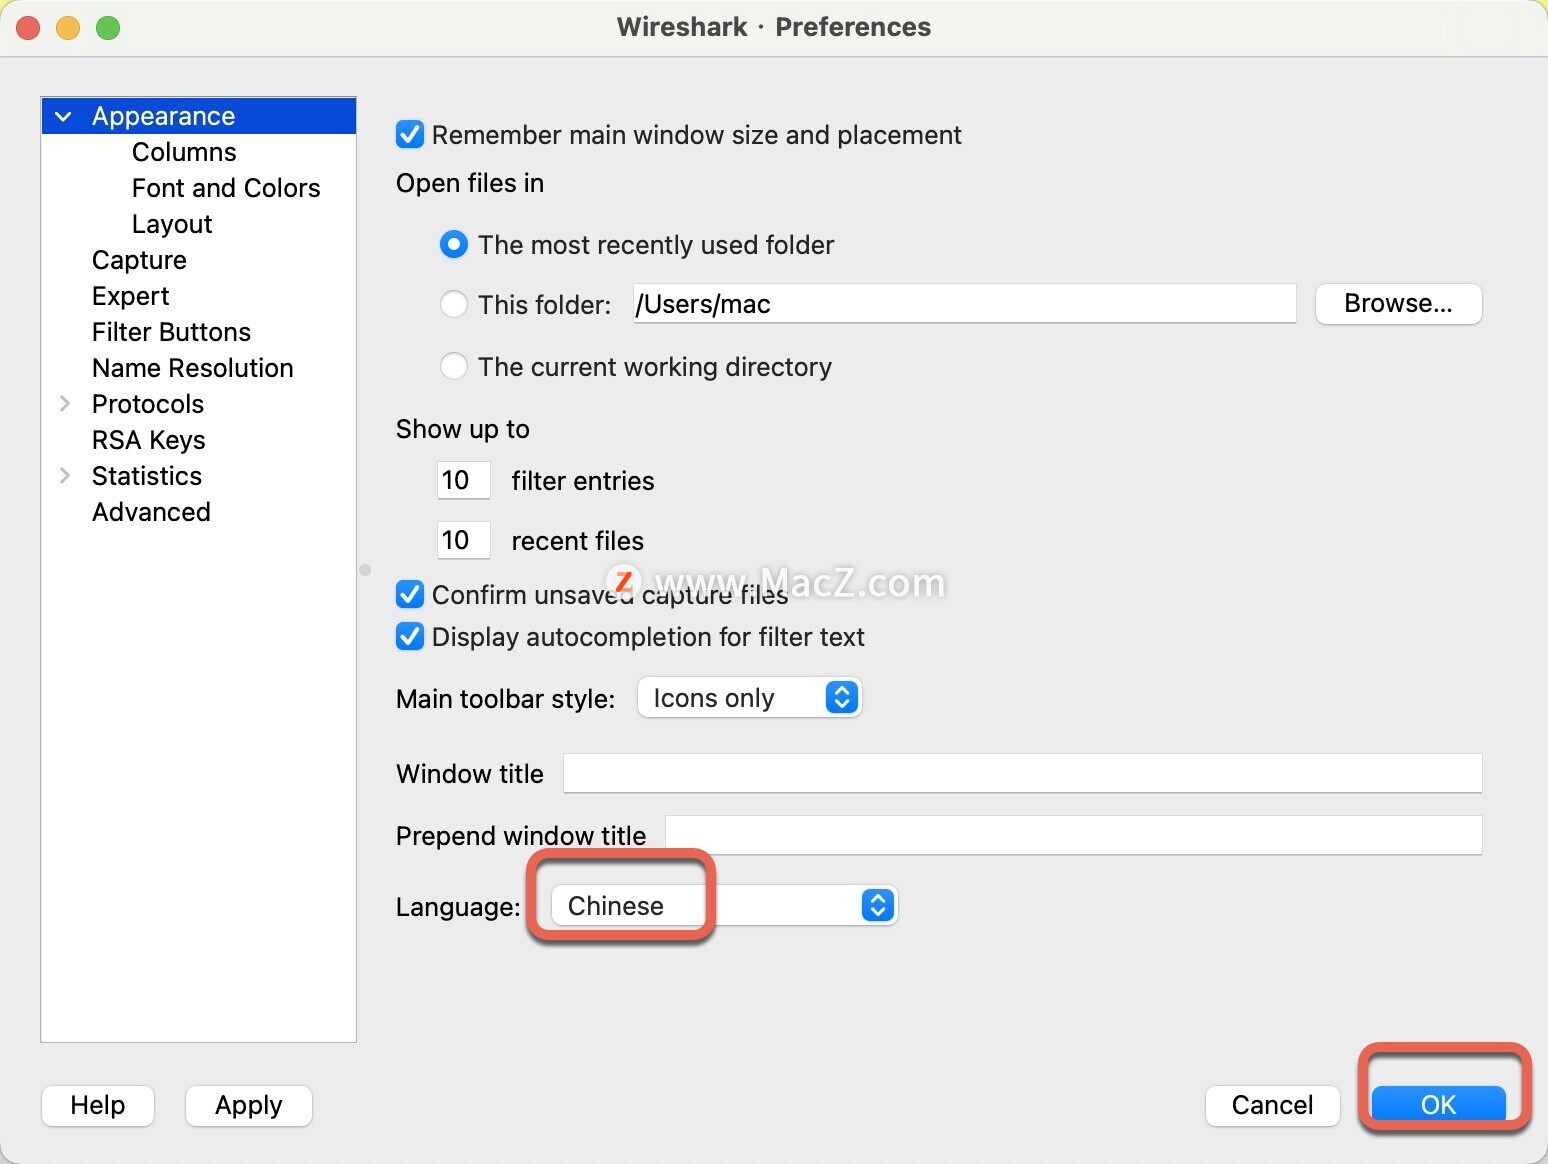Viewport: 1548px width, 1164px height.
Task: Select Protocols in the preferences tree
Action: tap(148, 404)
